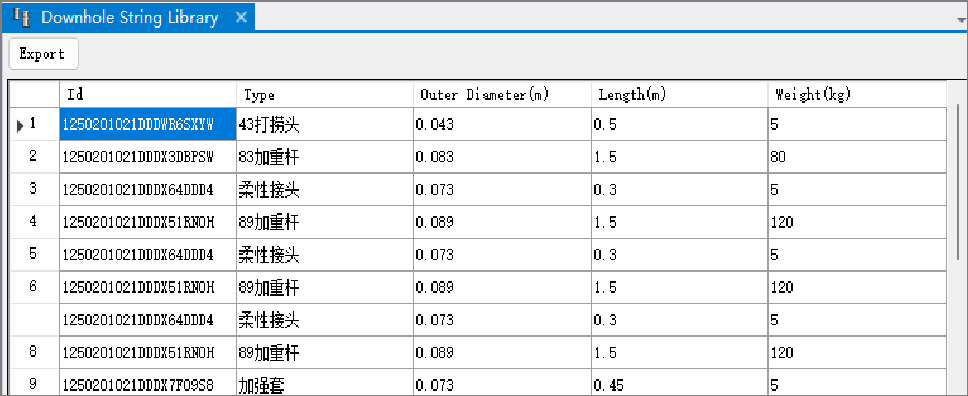
Task: Click the 43打捞头 type cell in row 1
Action: pos(325,125)
